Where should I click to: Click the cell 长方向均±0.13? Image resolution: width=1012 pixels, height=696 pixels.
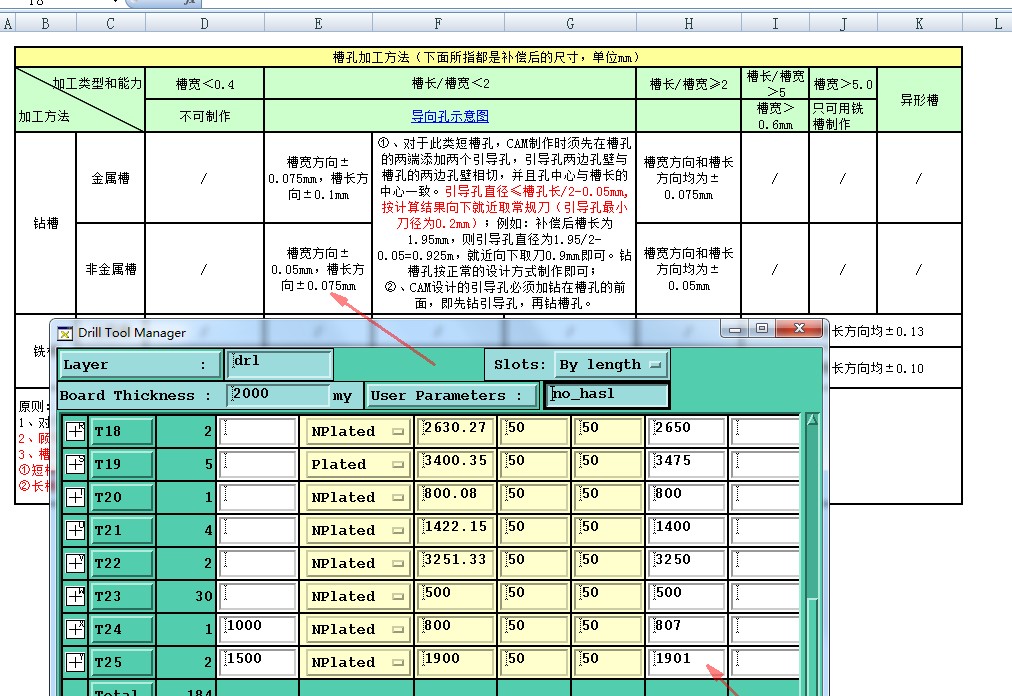click(878, 331)
